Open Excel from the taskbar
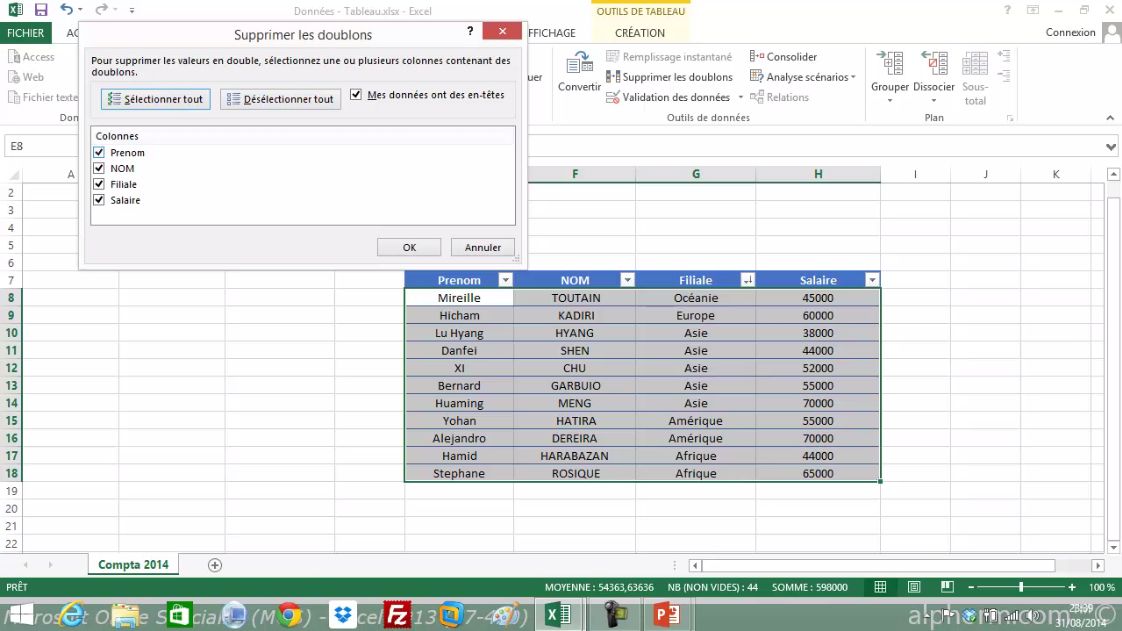The image size is (1122, 631). [557, 615]
